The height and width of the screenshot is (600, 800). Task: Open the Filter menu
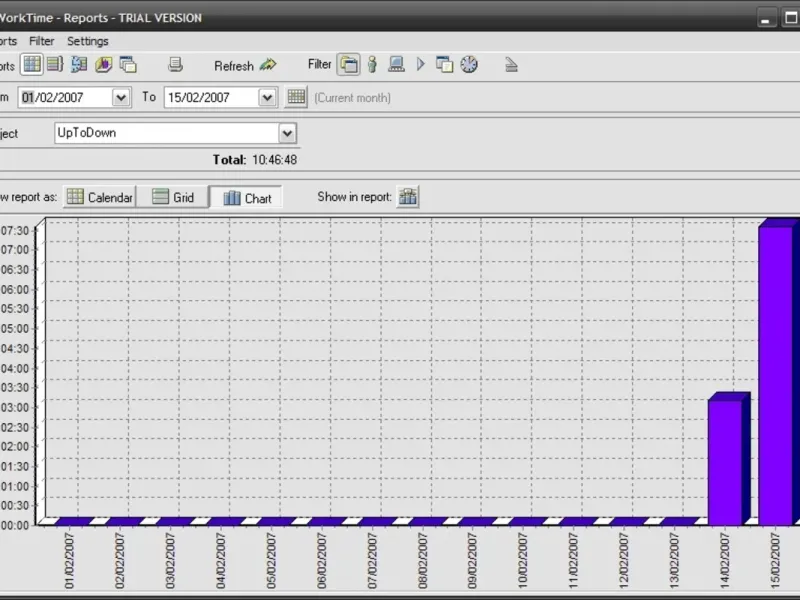(x=42, y=41)
